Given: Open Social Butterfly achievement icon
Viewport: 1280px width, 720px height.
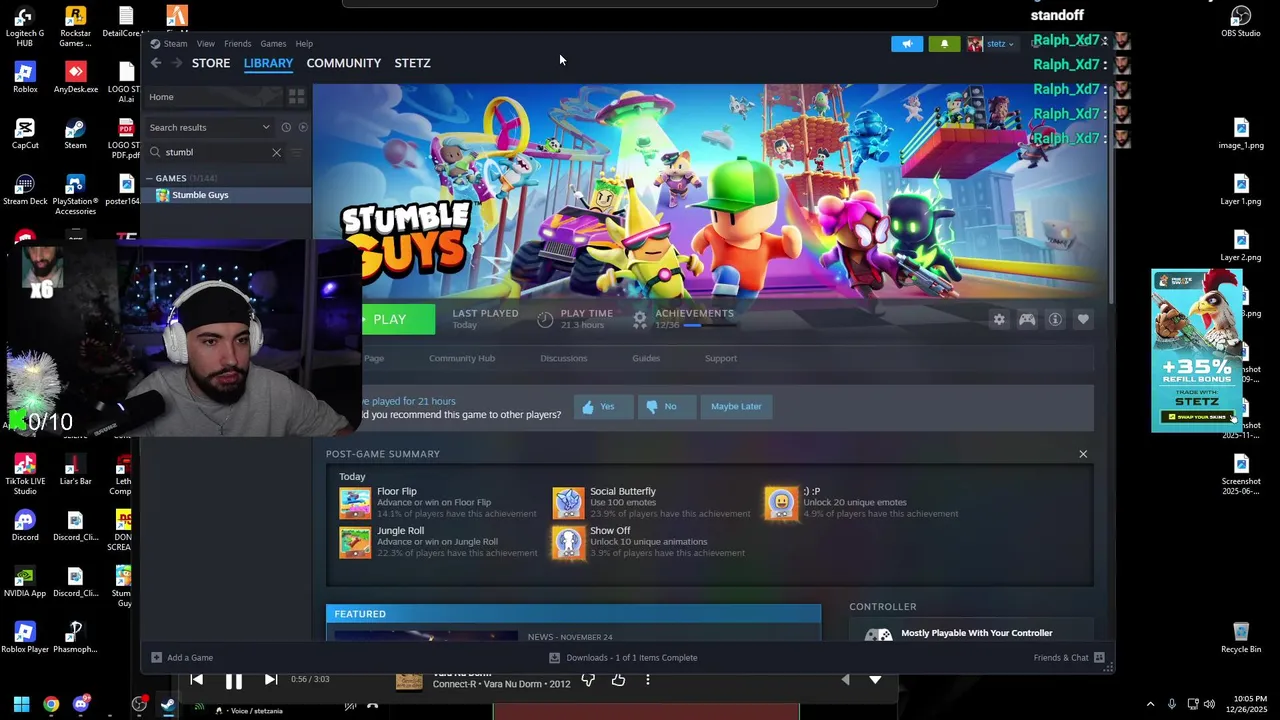Looking at the screenshot, I should [x=568, y=503].
